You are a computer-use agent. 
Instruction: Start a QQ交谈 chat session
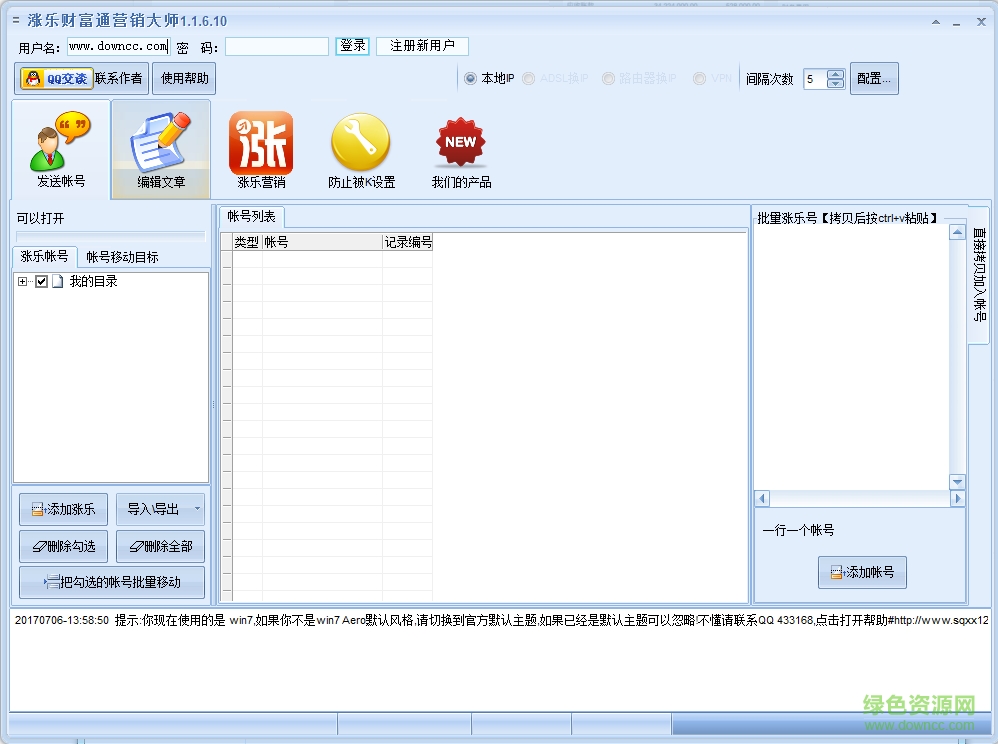point(55,77)
